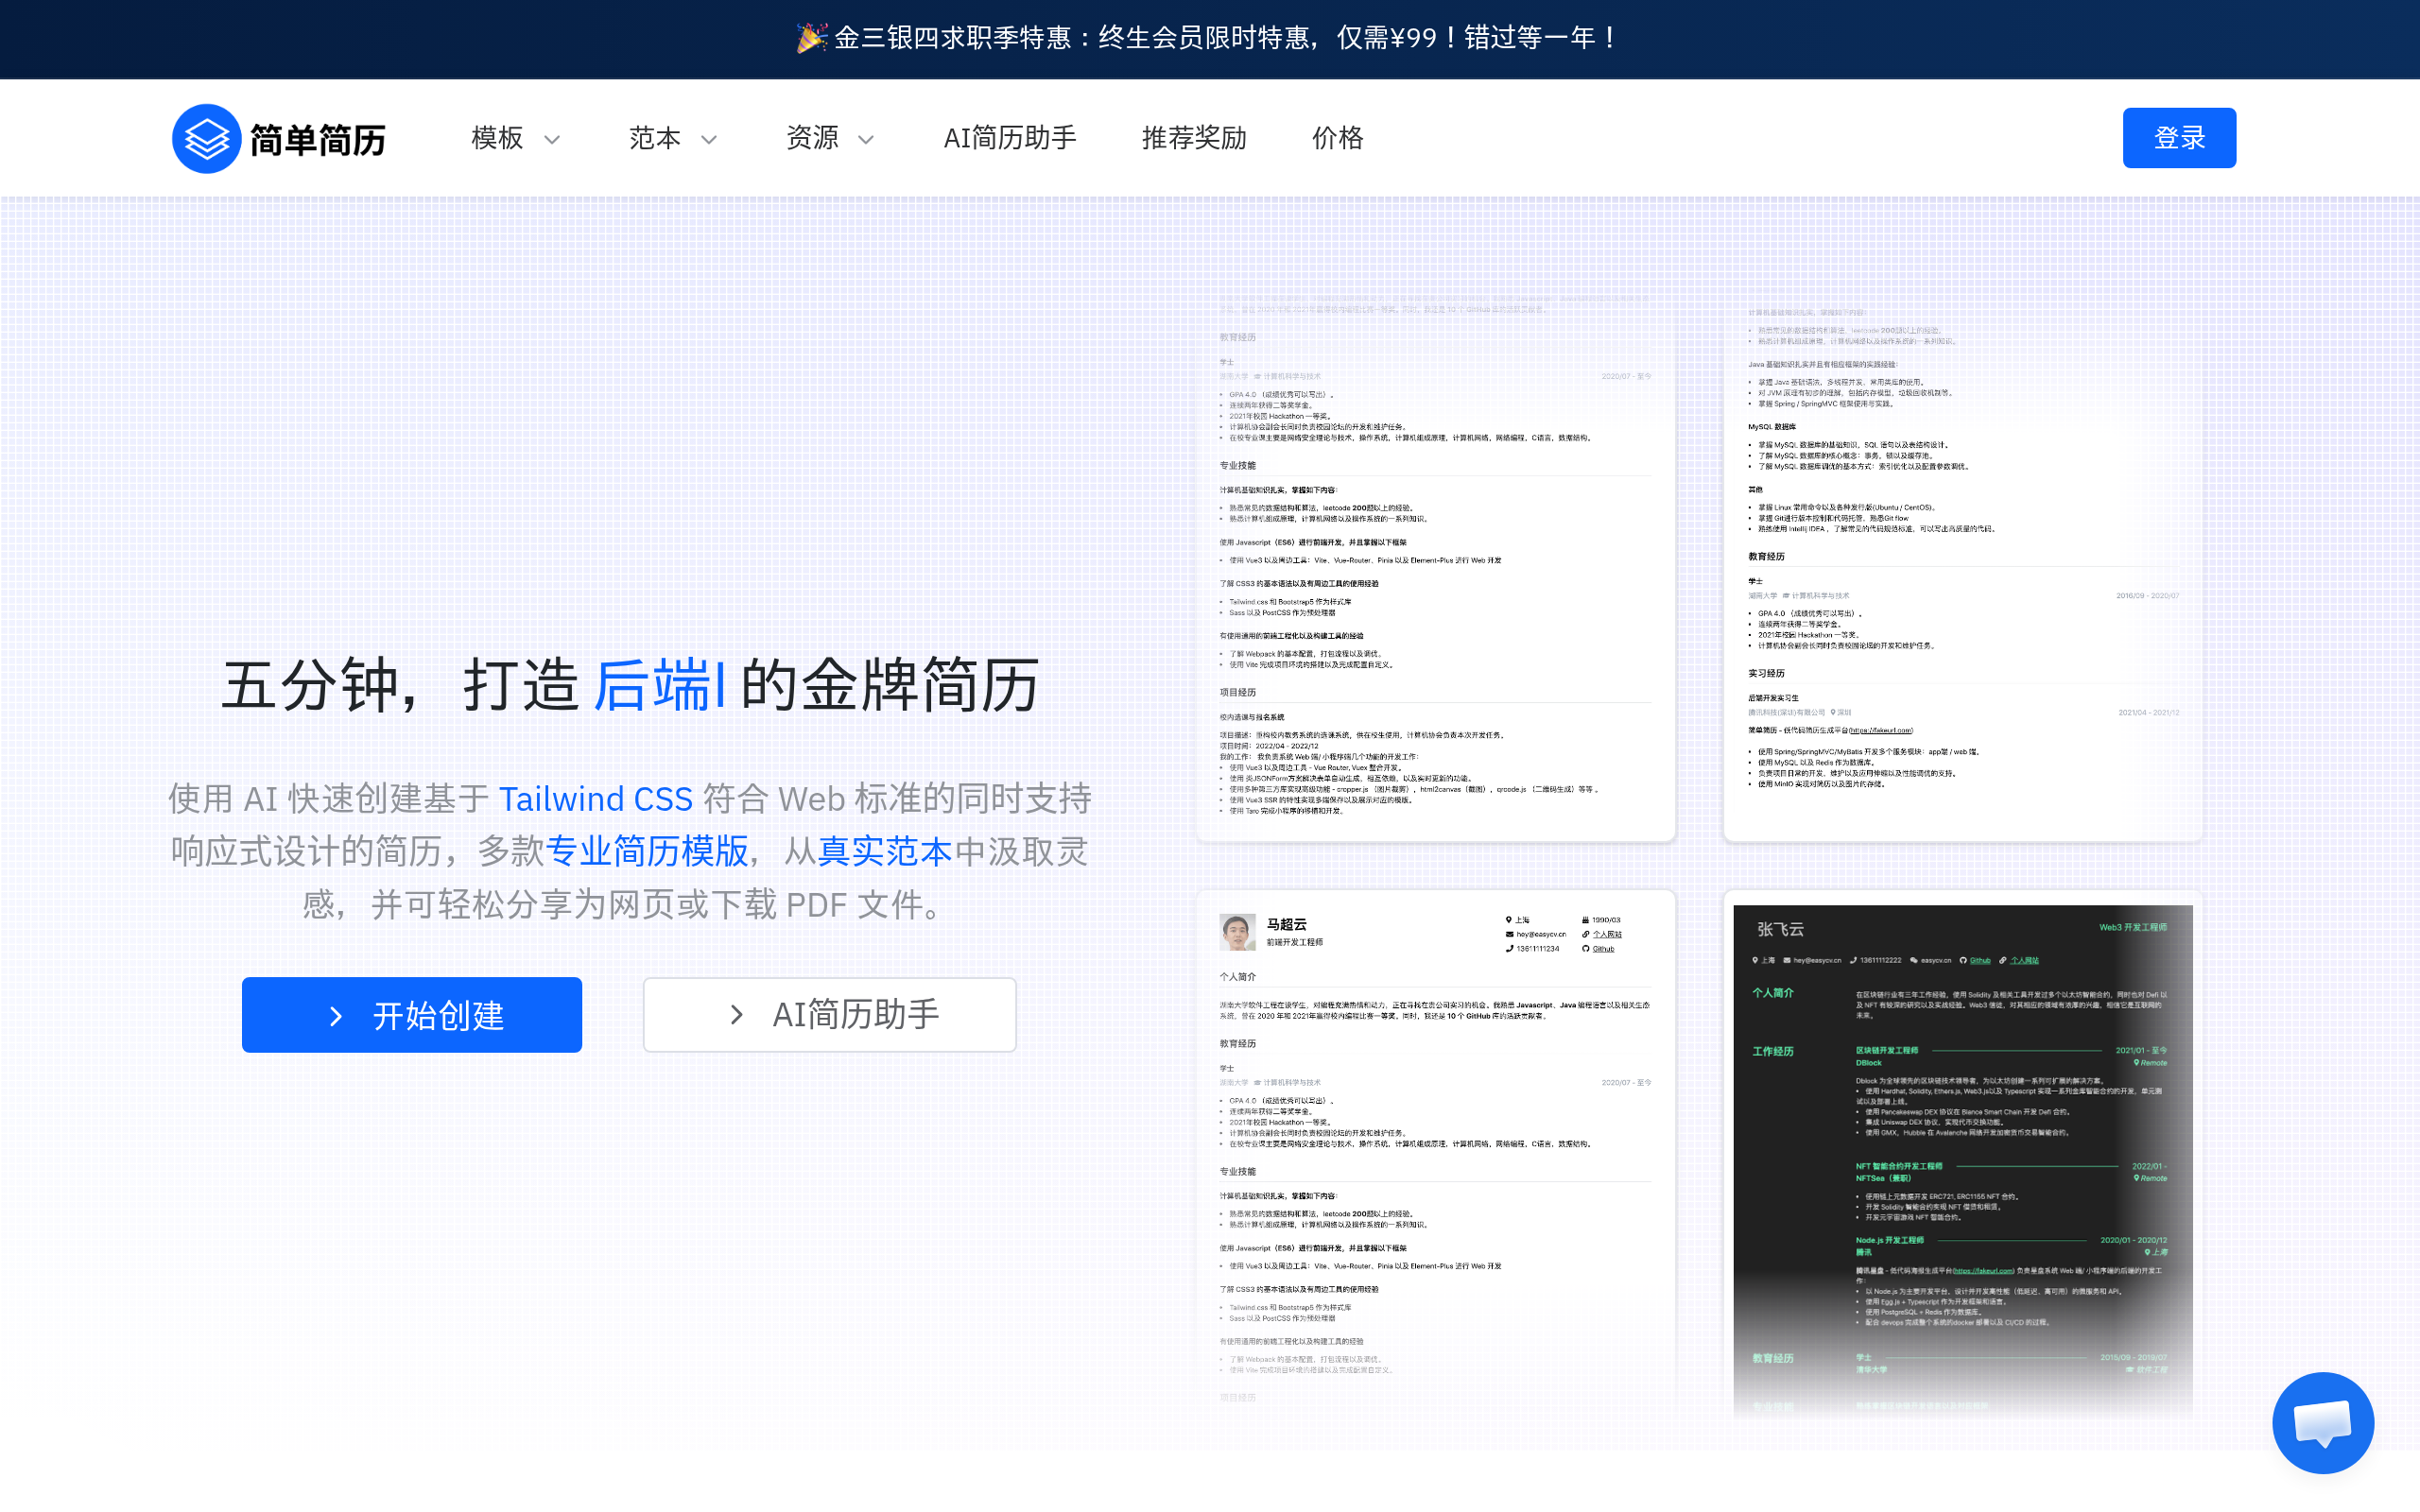The height and width of the screenshot is (1512, 2420).
Task: Click the Github link in 马超云 resume
Action: tap(1603, 949)
